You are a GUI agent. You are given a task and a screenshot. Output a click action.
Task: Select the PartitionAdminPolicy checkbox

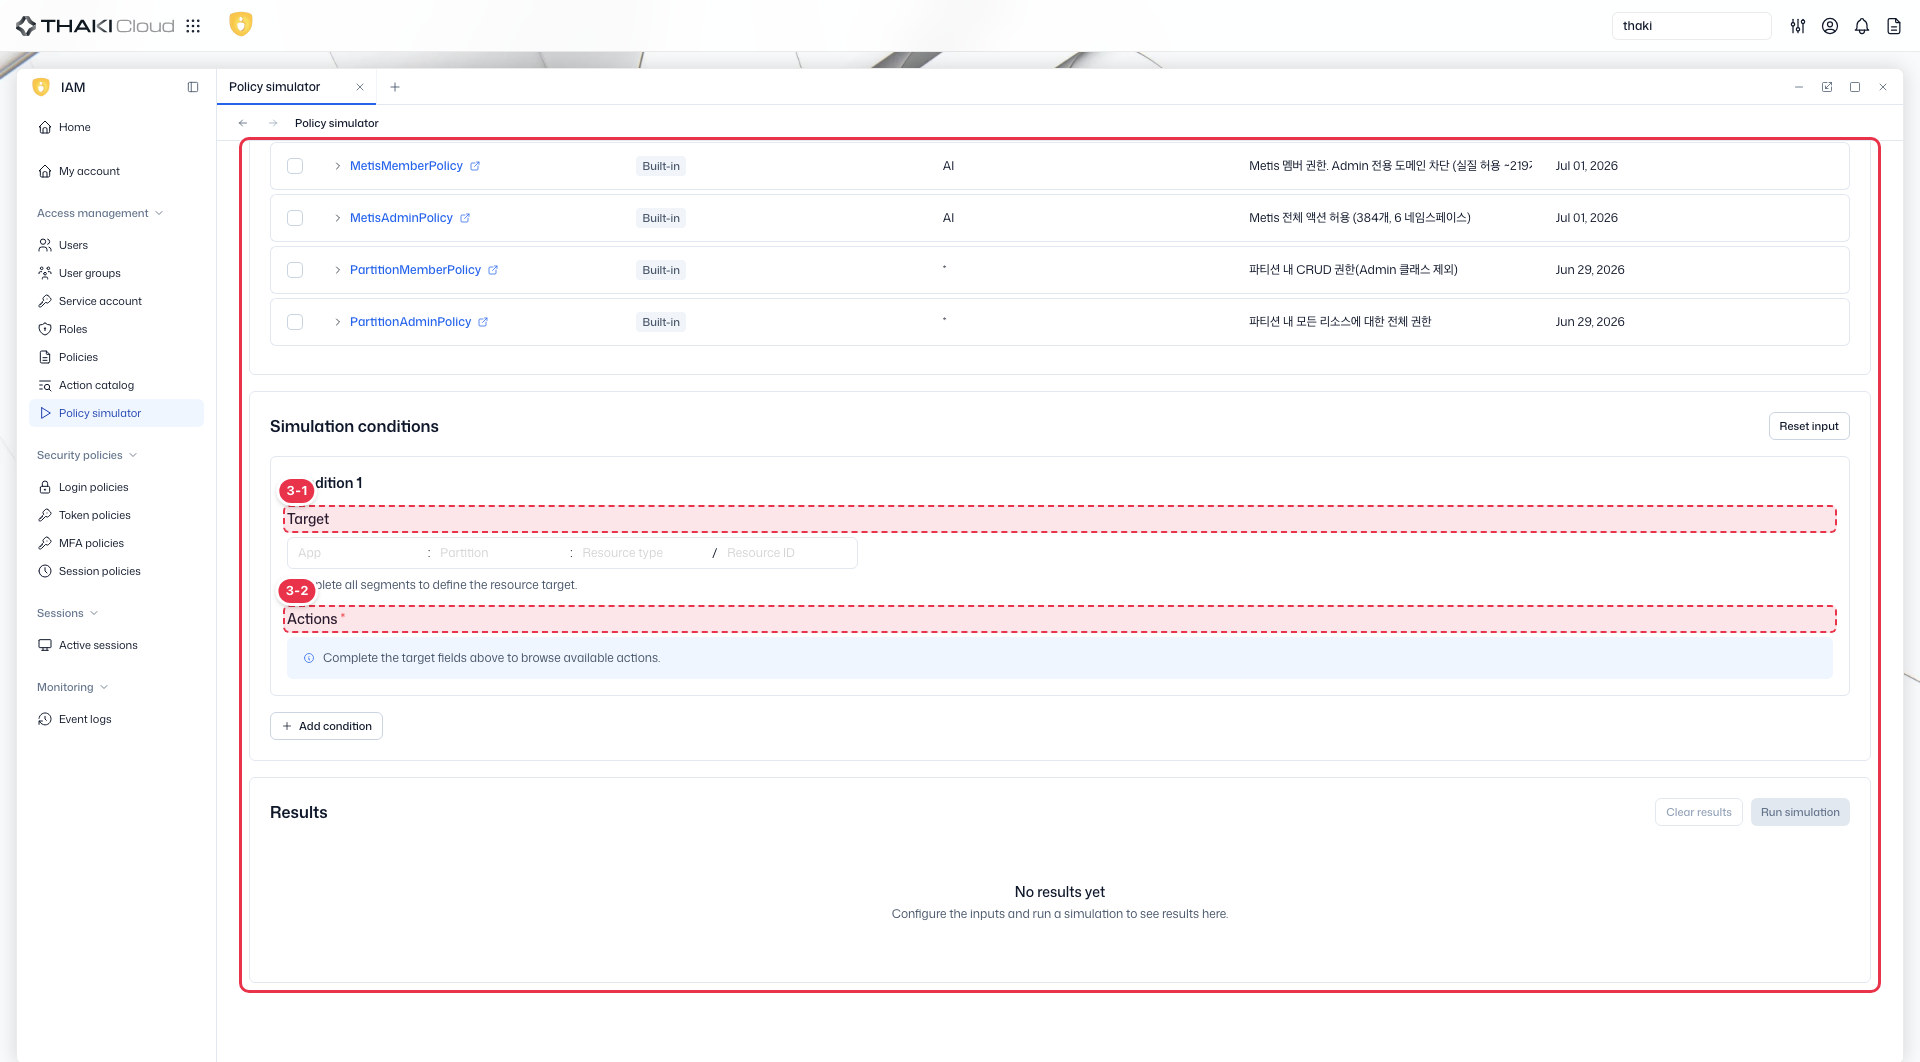(x=295, y=322)
